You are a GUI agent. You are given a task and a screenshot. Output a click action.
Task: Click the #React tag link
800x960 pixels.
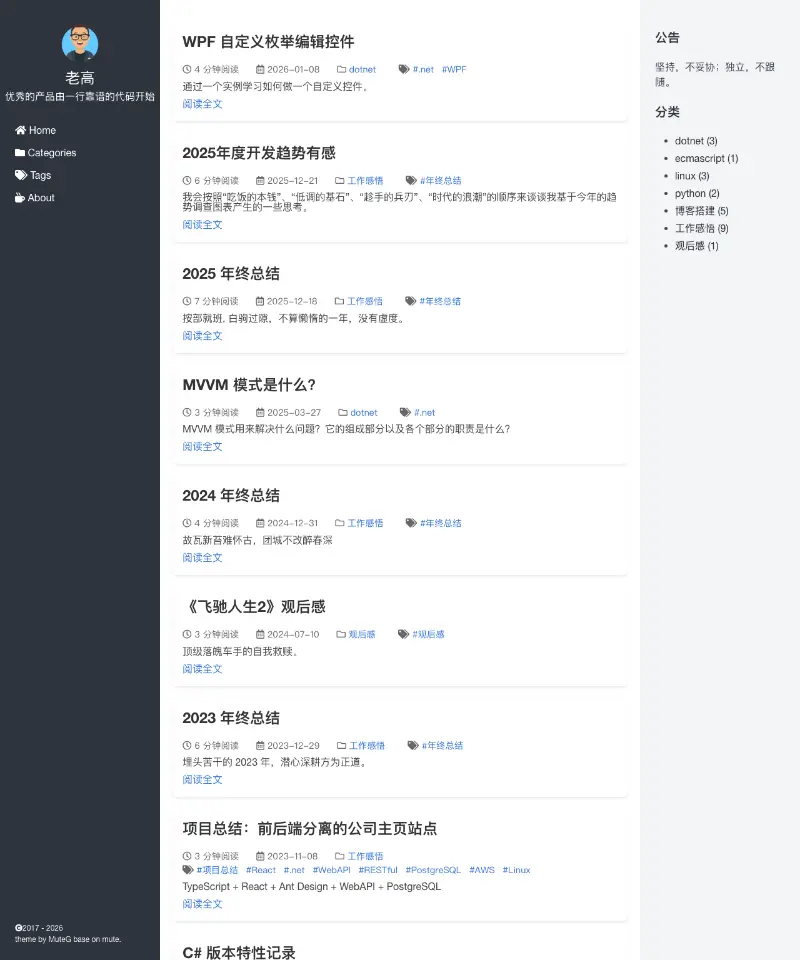click(261, 870)
